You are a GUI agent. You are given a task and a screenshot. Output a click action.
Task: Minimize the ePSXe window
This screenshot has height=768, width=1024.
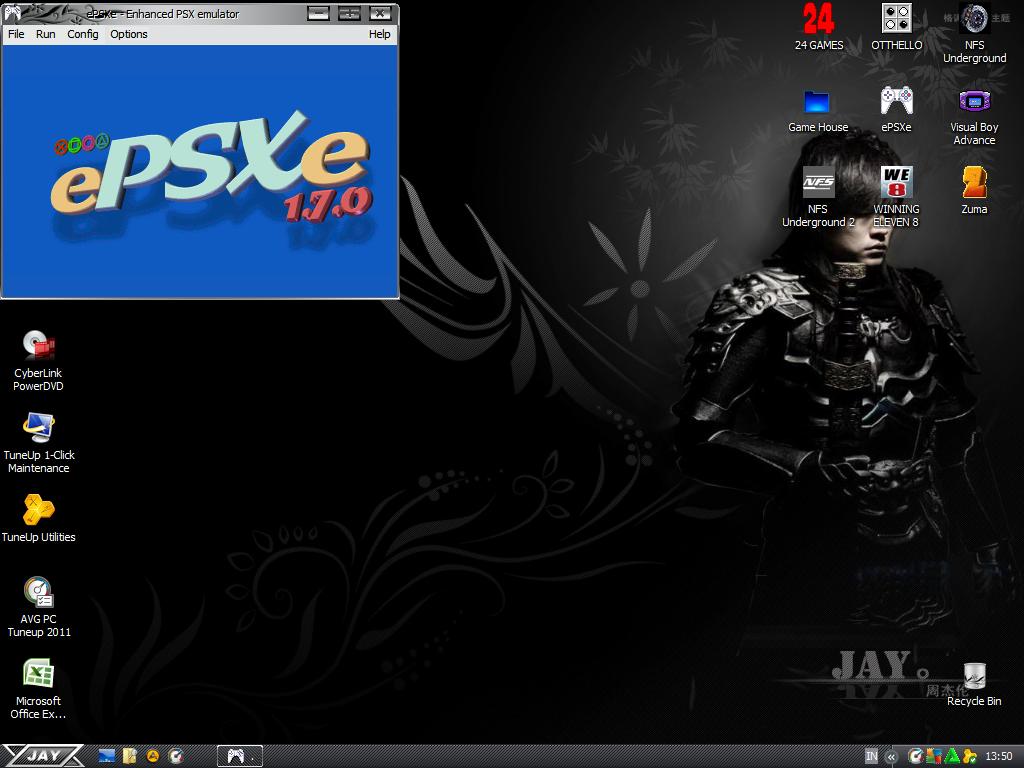[x=318, y=13]
